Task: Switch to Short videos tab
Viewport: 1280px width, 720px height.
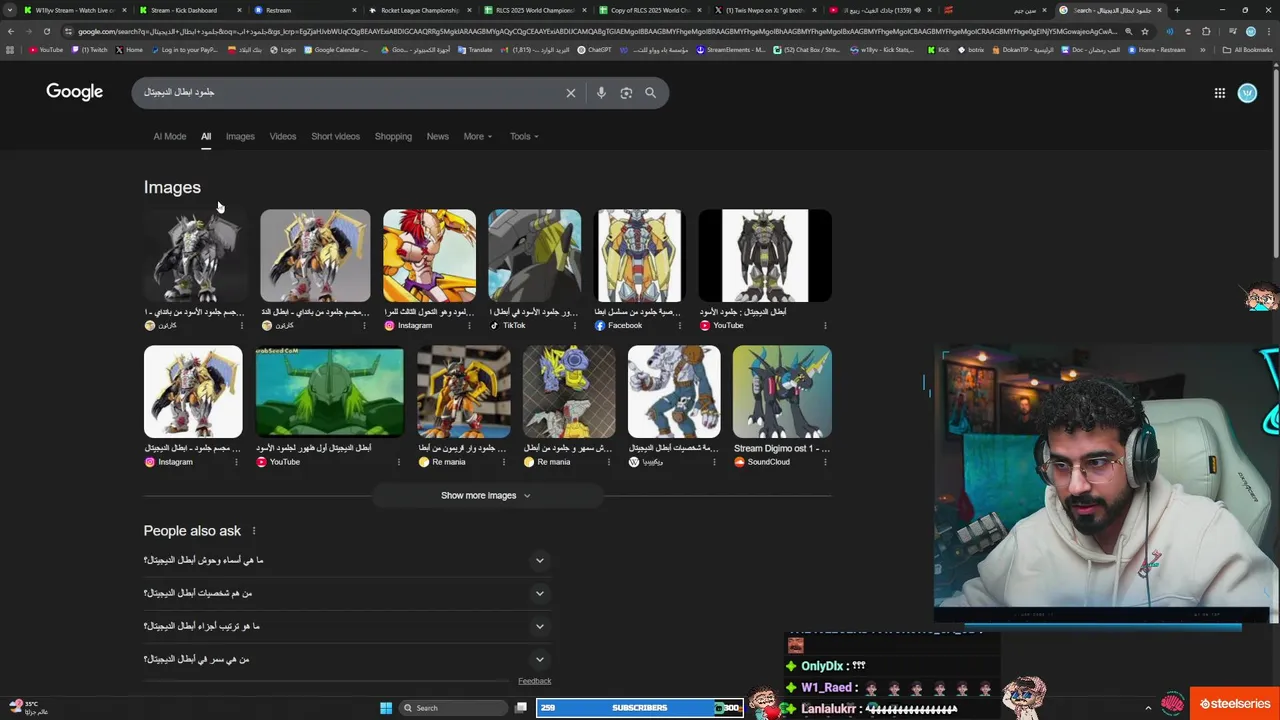Action: click(335, 136)
